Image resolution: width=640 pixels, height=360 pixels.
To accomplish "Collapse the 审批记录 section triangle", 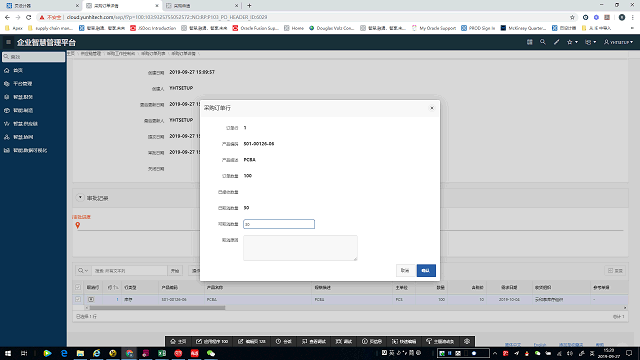I will (80, 198).
